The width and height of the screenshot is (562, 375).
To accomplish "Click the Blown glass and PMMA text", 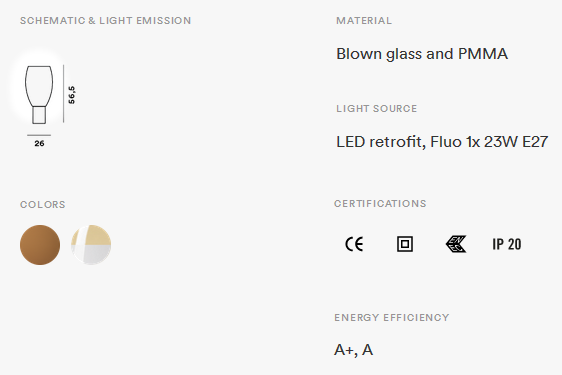I will coord(422,54).
